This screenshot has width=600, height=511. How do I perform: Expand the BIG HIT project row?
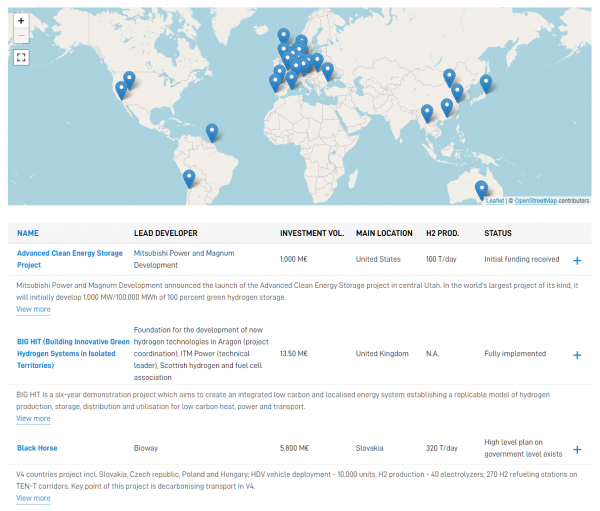click(x=577, y=354)
